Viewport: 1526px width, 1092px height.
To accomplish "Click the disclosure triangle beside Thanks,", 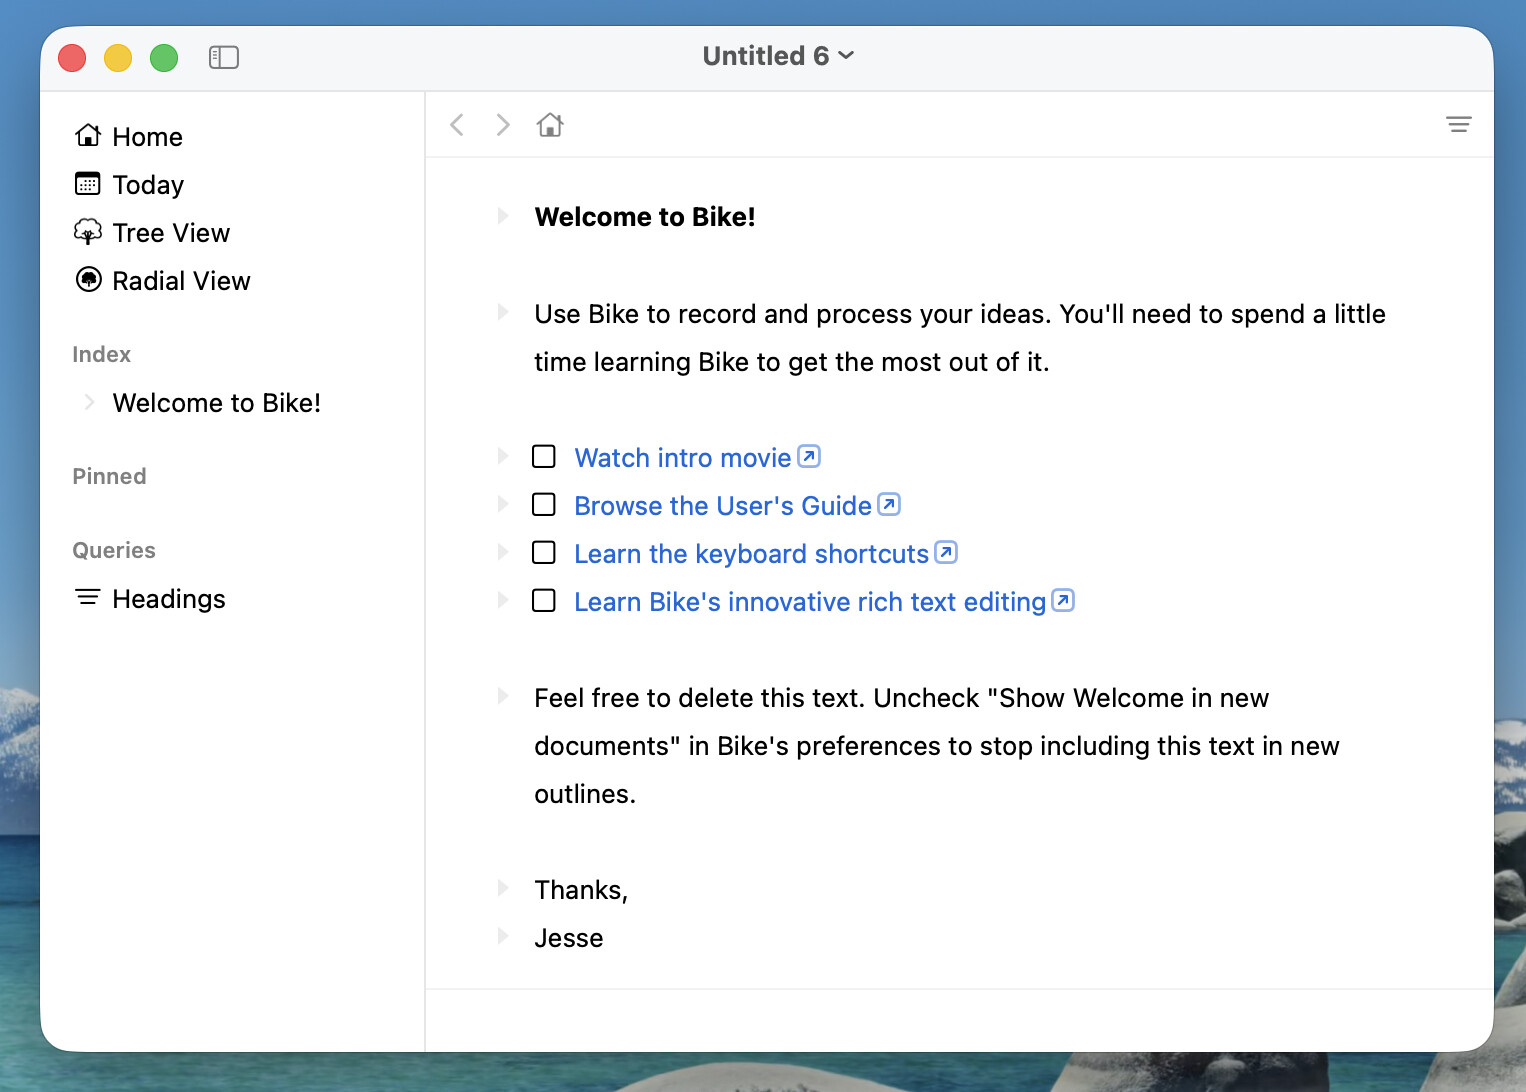I will (x=503, y=888).
